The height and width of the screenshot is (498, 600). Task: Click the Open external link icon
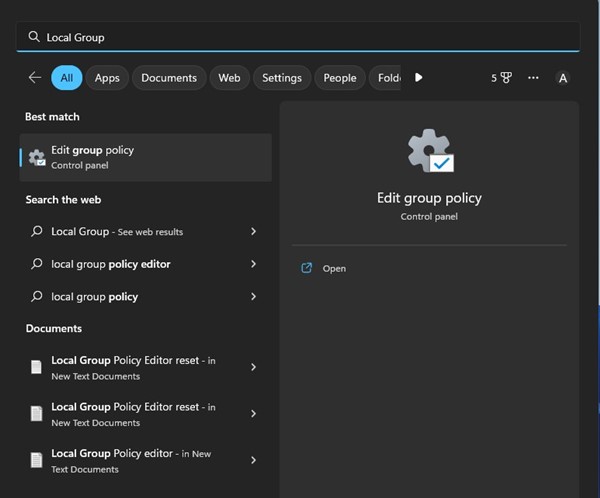307,268
